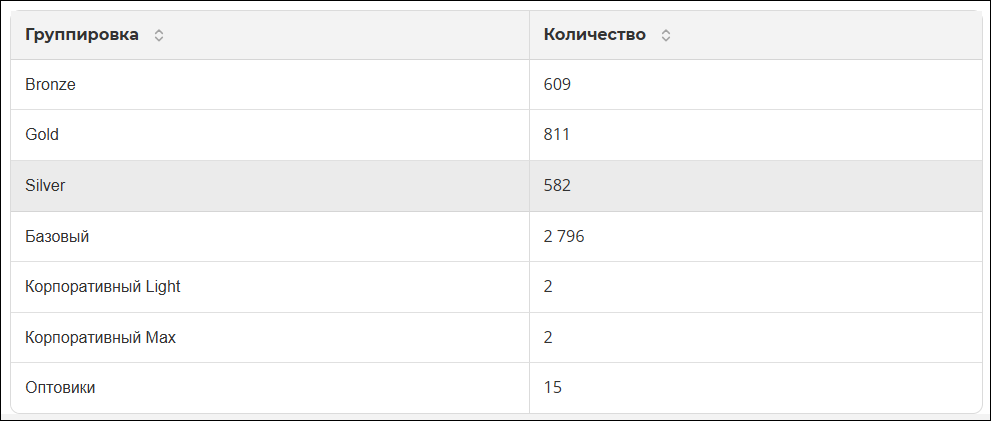Click the 811 count value

tap(556, 135)
